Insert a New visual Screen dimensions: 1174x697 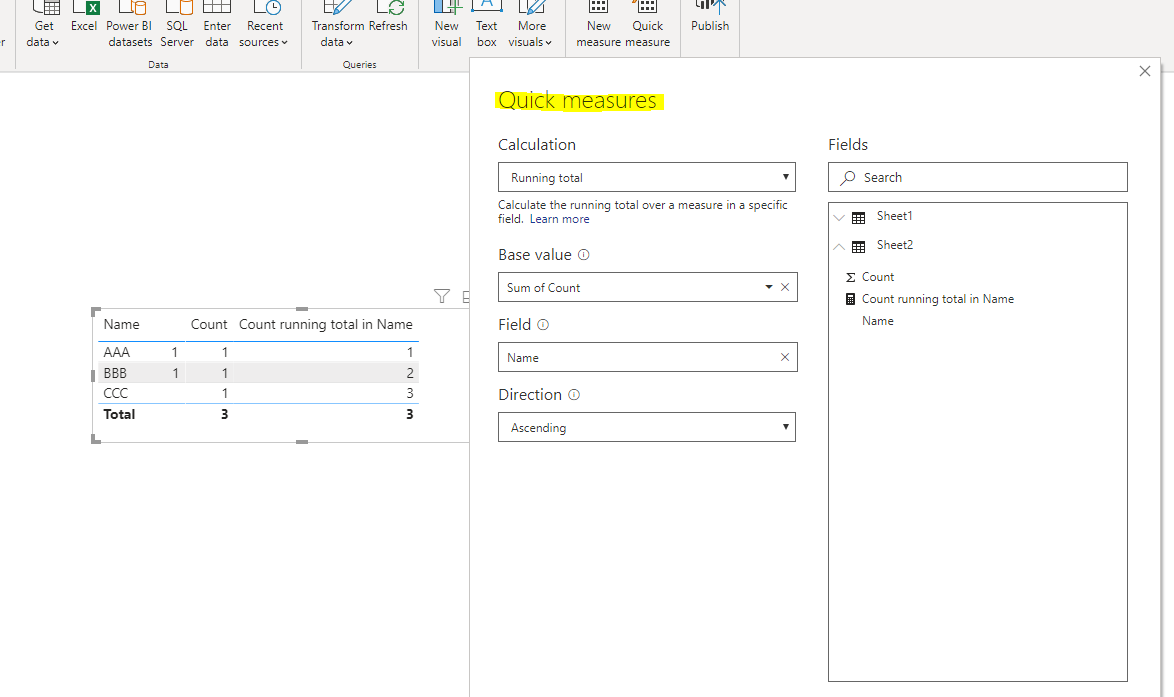click(x=446, y=25)
